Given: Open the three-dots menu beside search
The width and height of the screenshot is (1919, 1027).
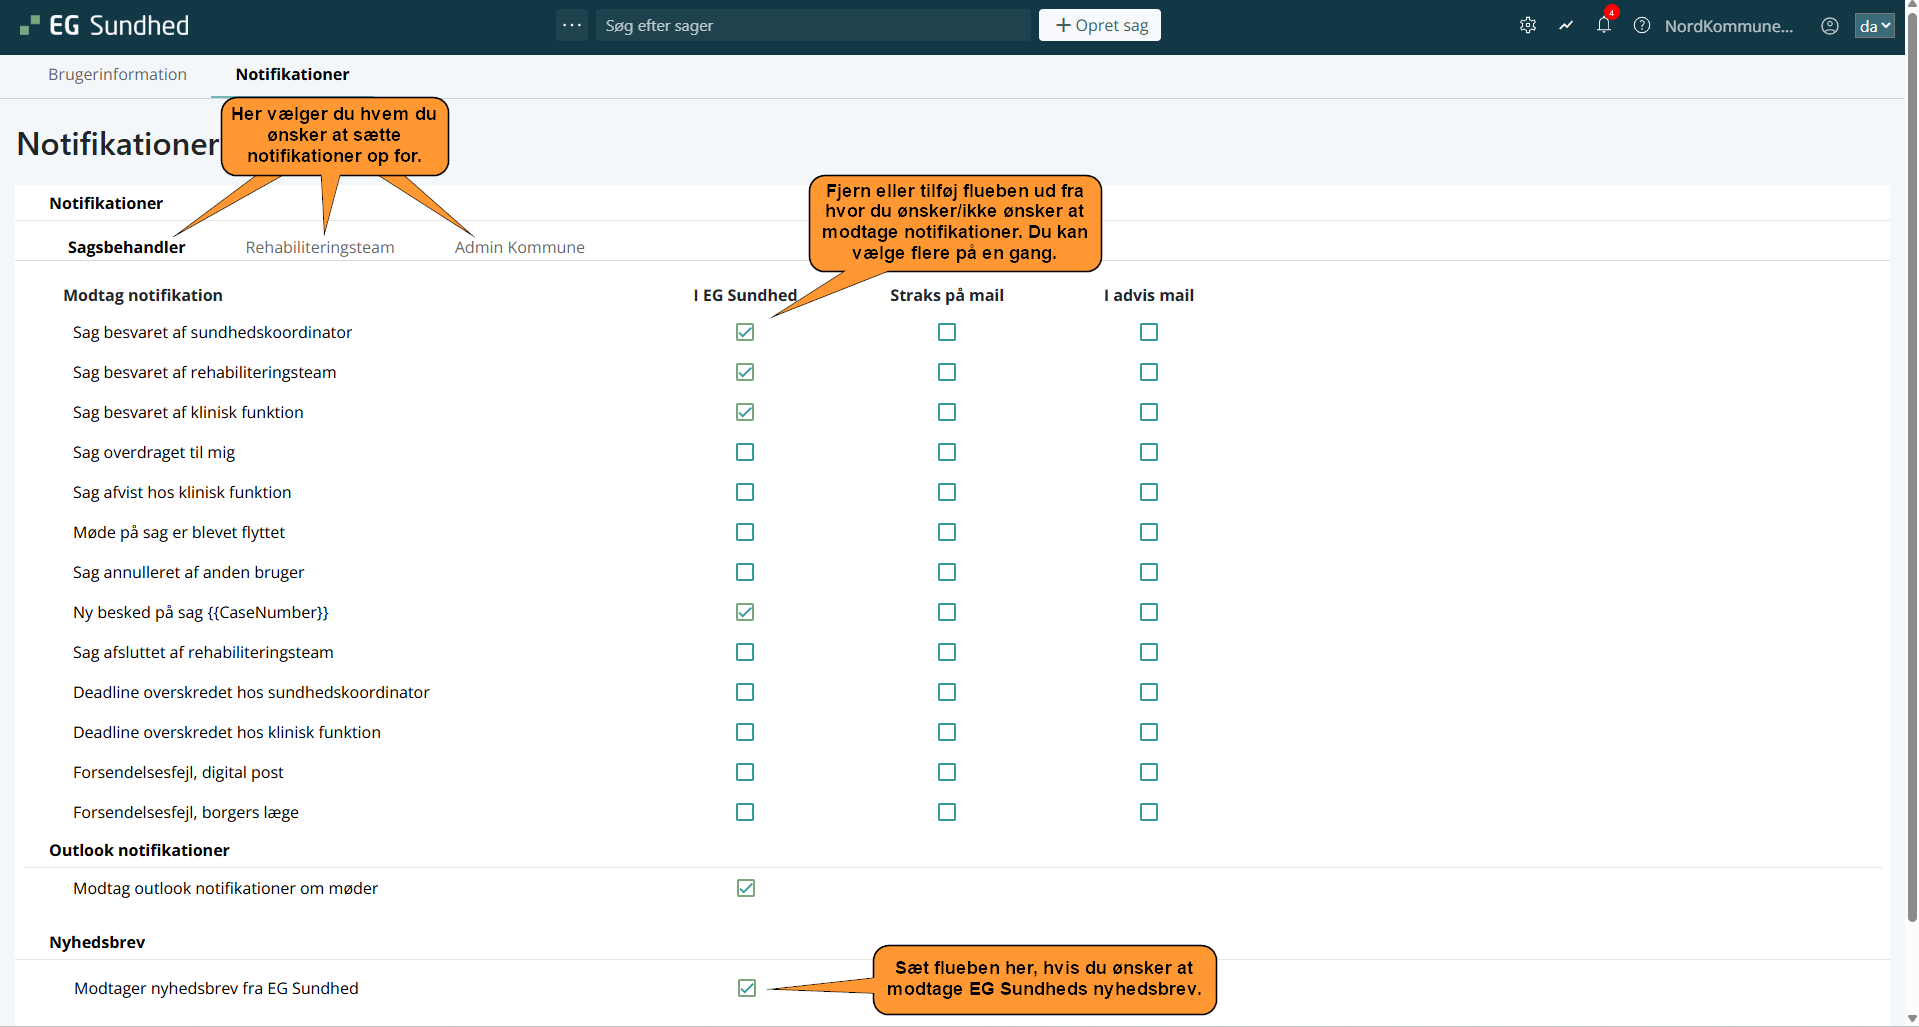Looking at the screenshot, I should [572, 26].
